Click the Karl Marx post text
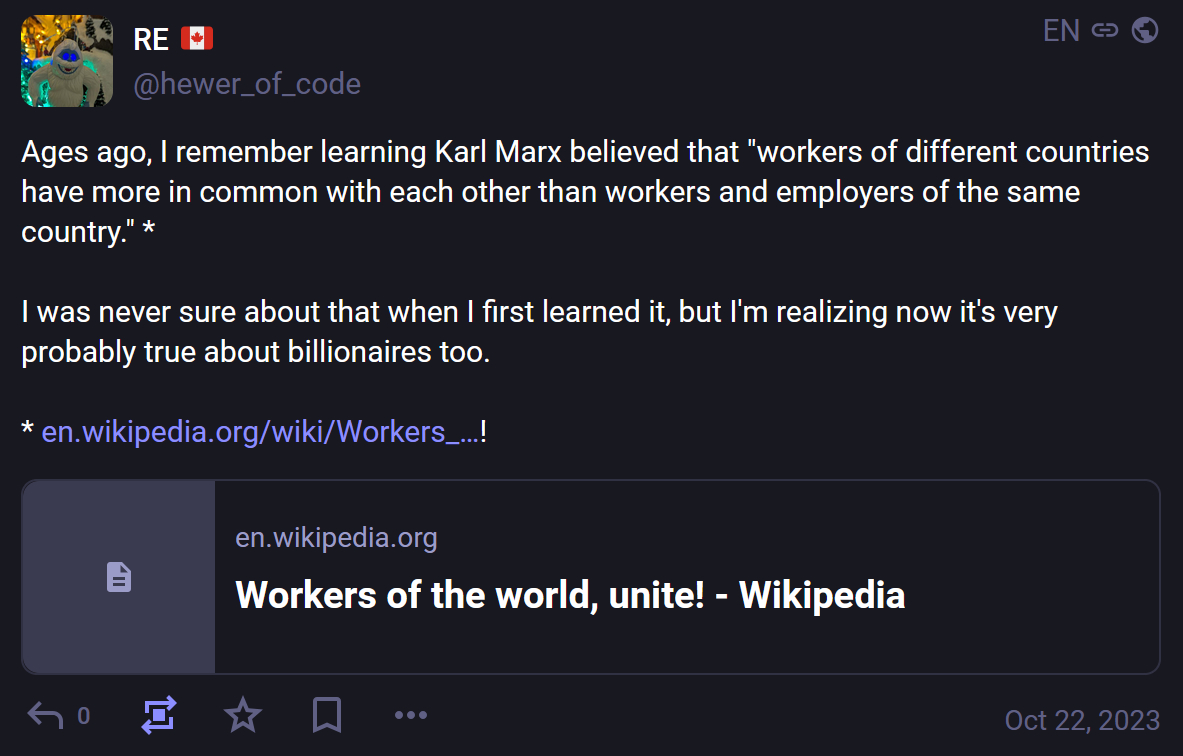 585,192
